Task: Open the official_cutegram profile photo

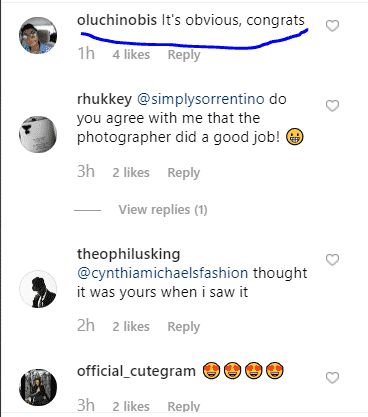Action: (38, 387)
